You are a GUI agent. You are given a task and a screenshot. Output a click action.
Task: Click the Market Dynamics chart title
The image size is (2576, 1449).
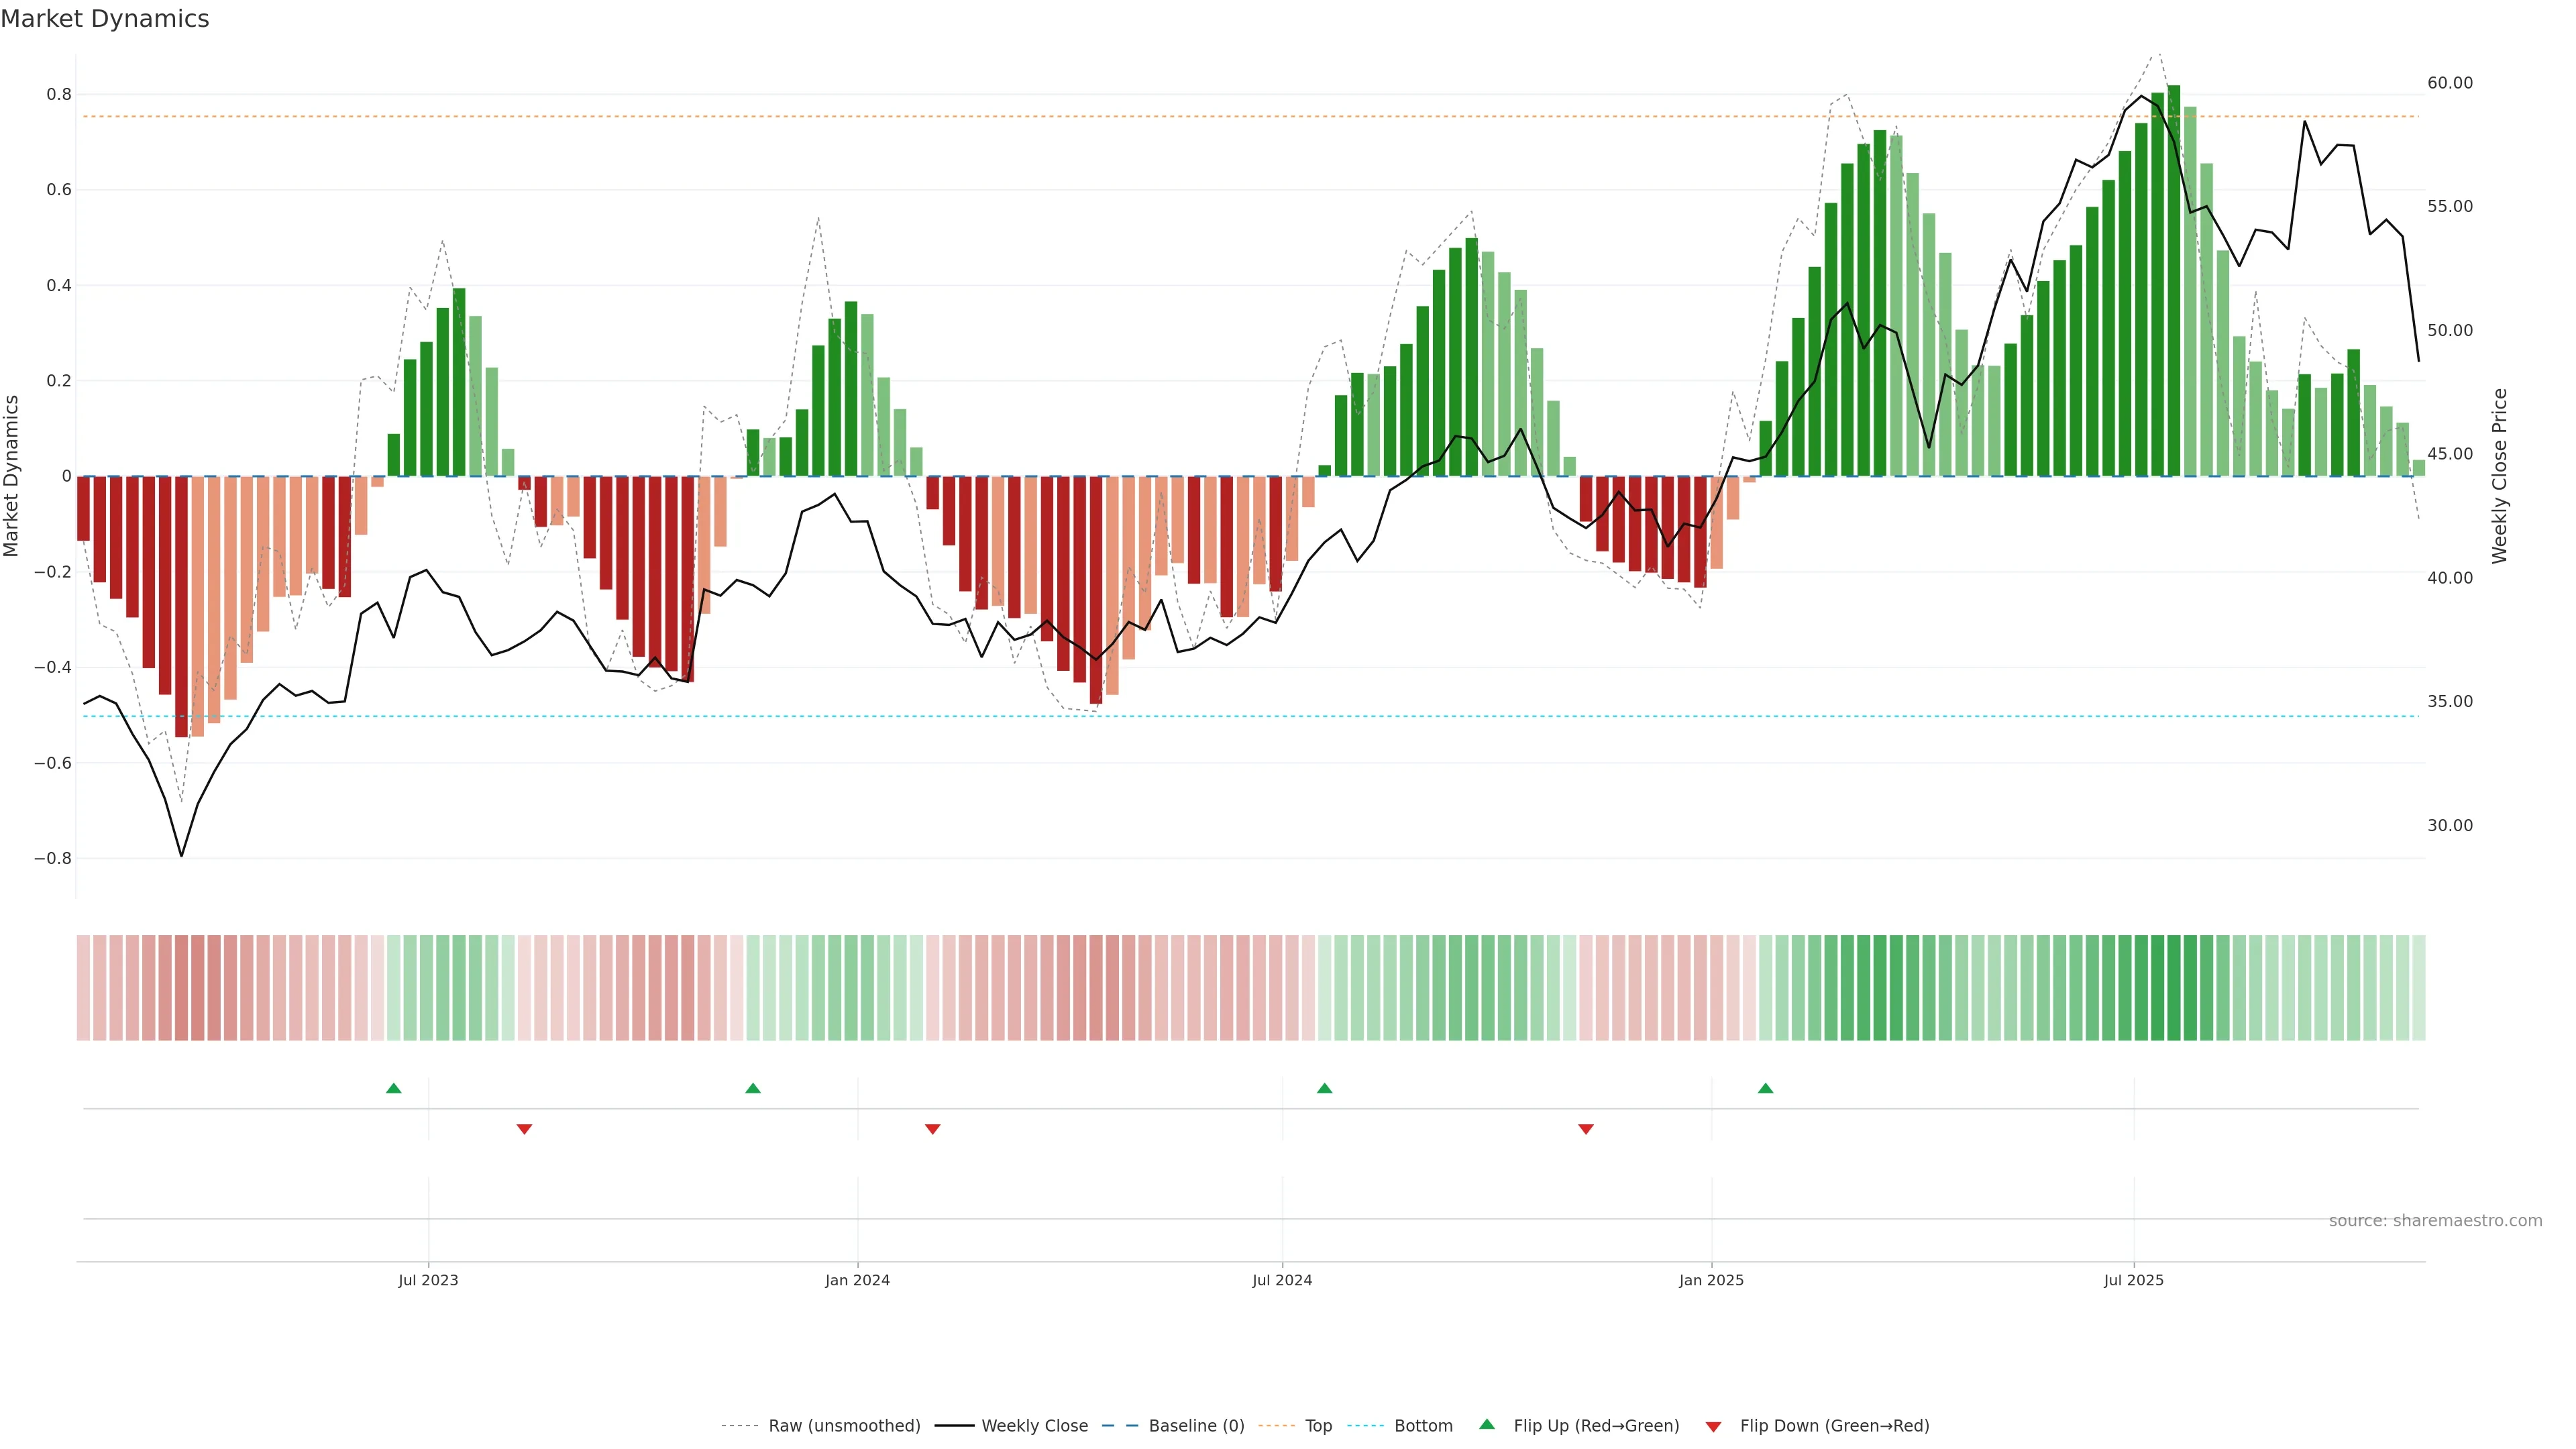pyautogui.click(x=105, y=19)
